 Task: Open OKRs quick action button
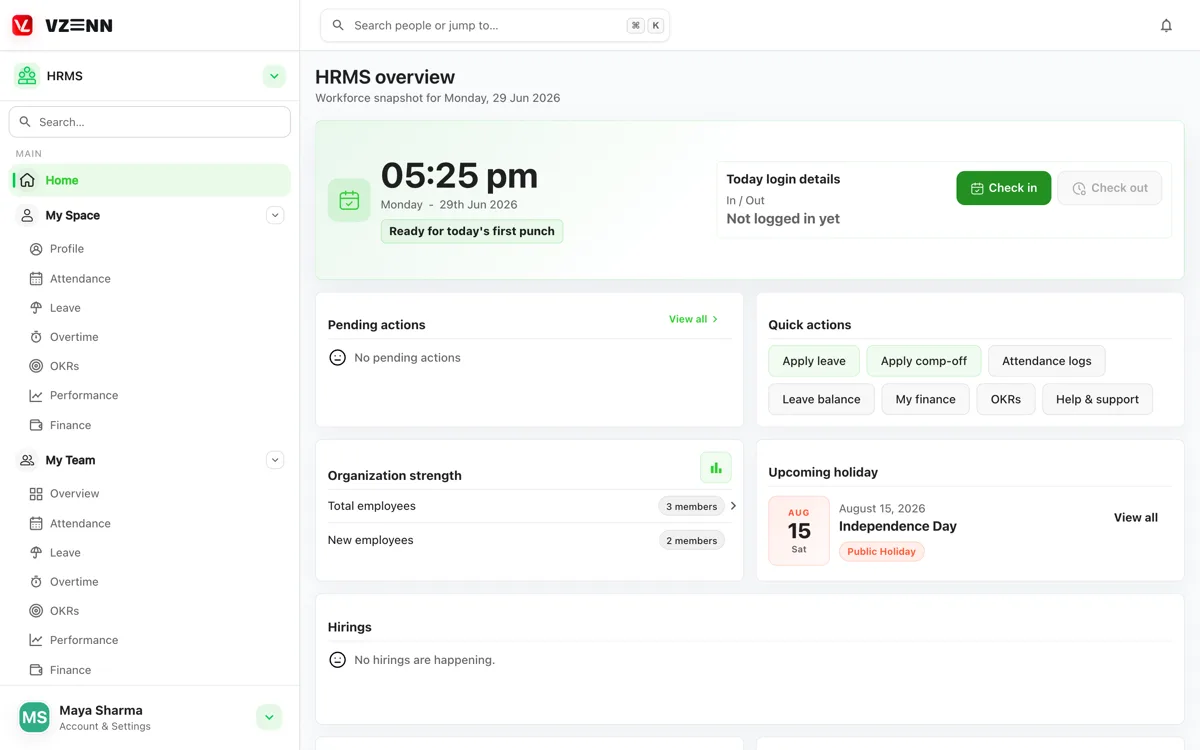(x=1006, y=399)
